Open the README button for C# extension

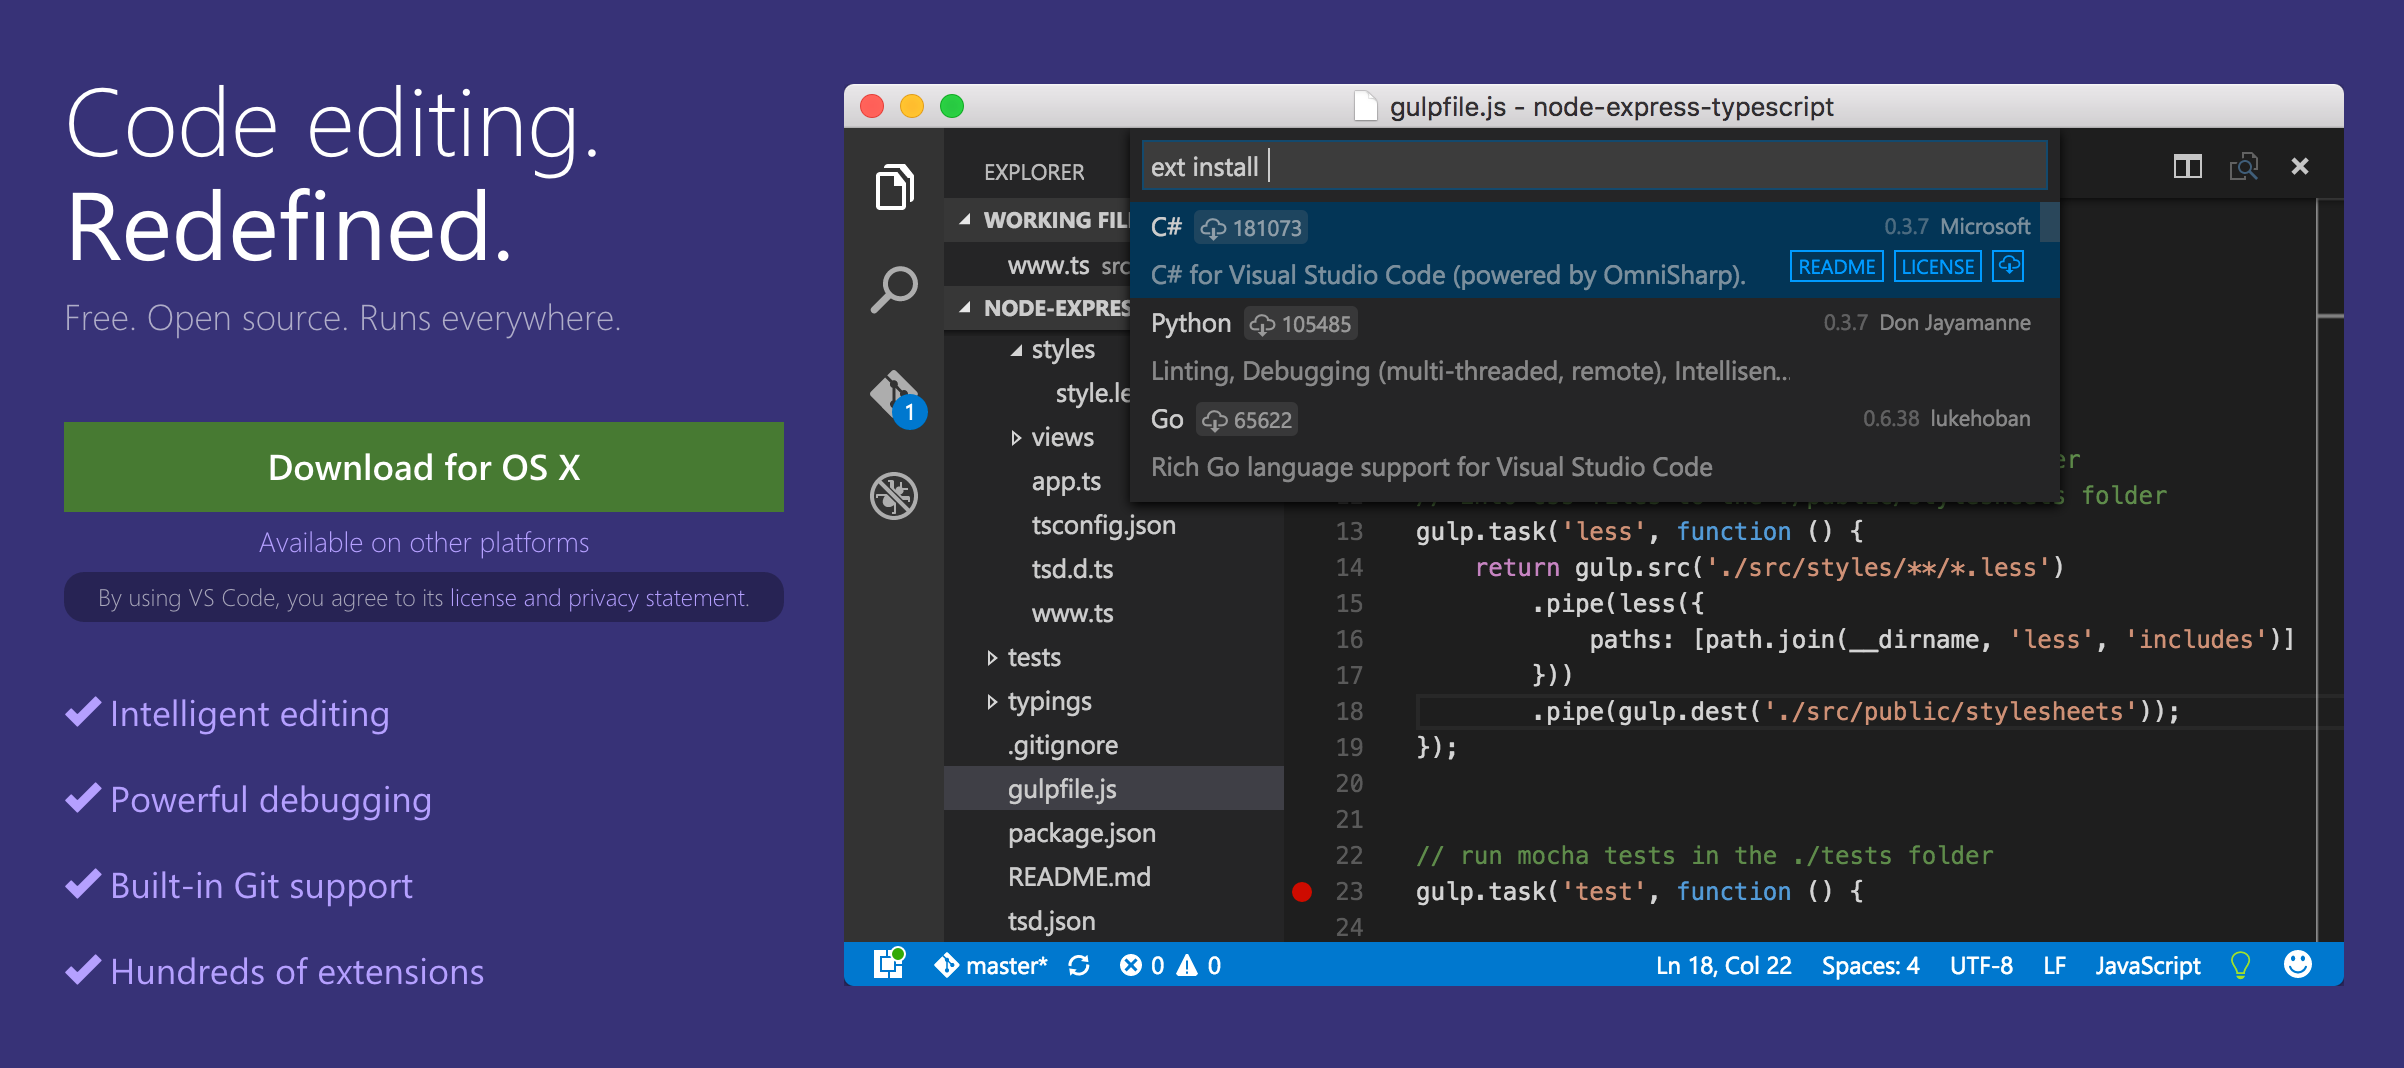[1836, 267]
